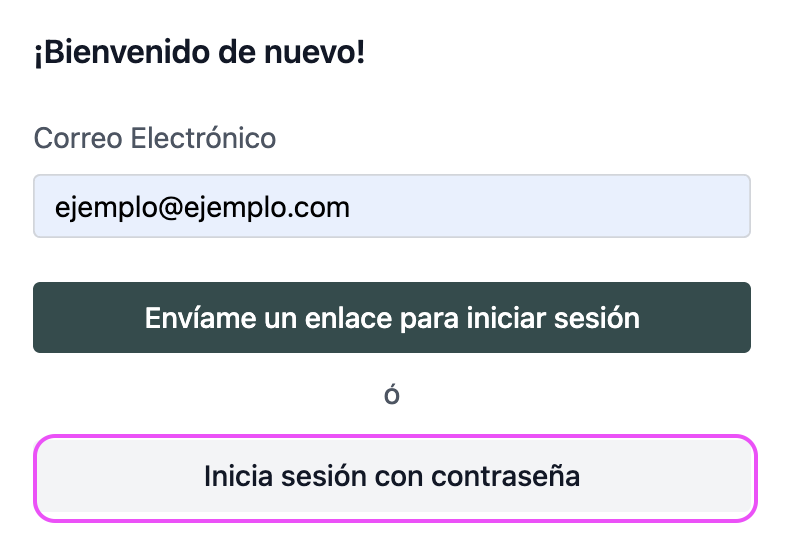Send me a login link button
This screenshot has width=785, height=559.
(x=391, y=318)
